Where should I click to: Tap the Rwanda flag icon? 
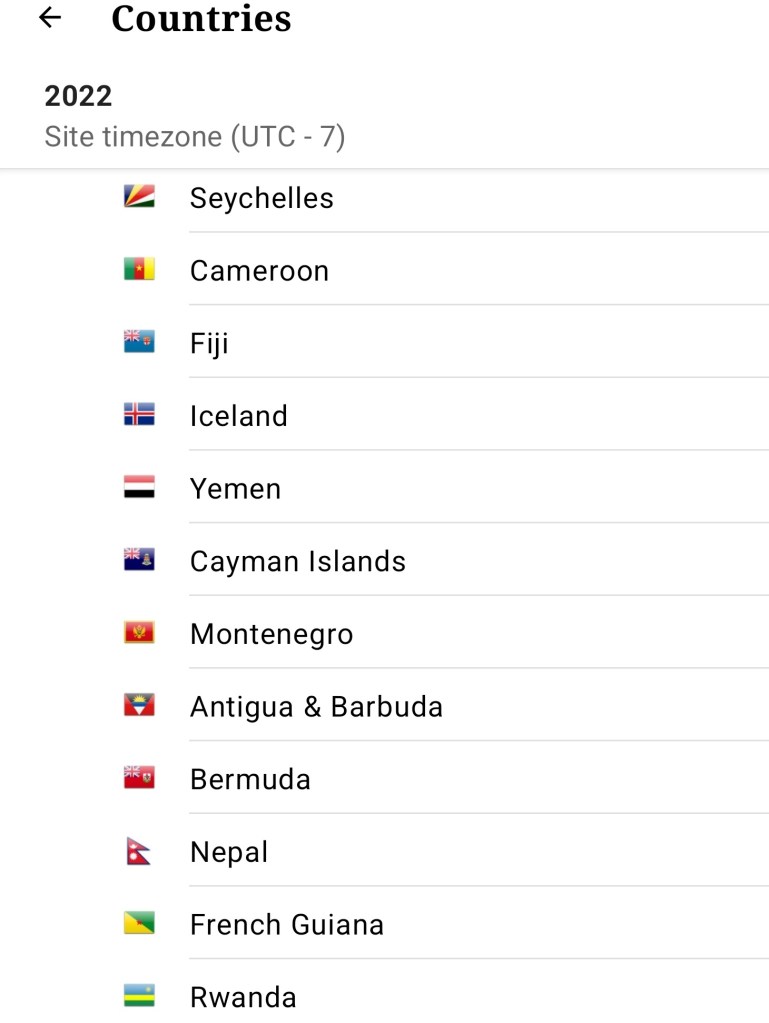[139, 996]
